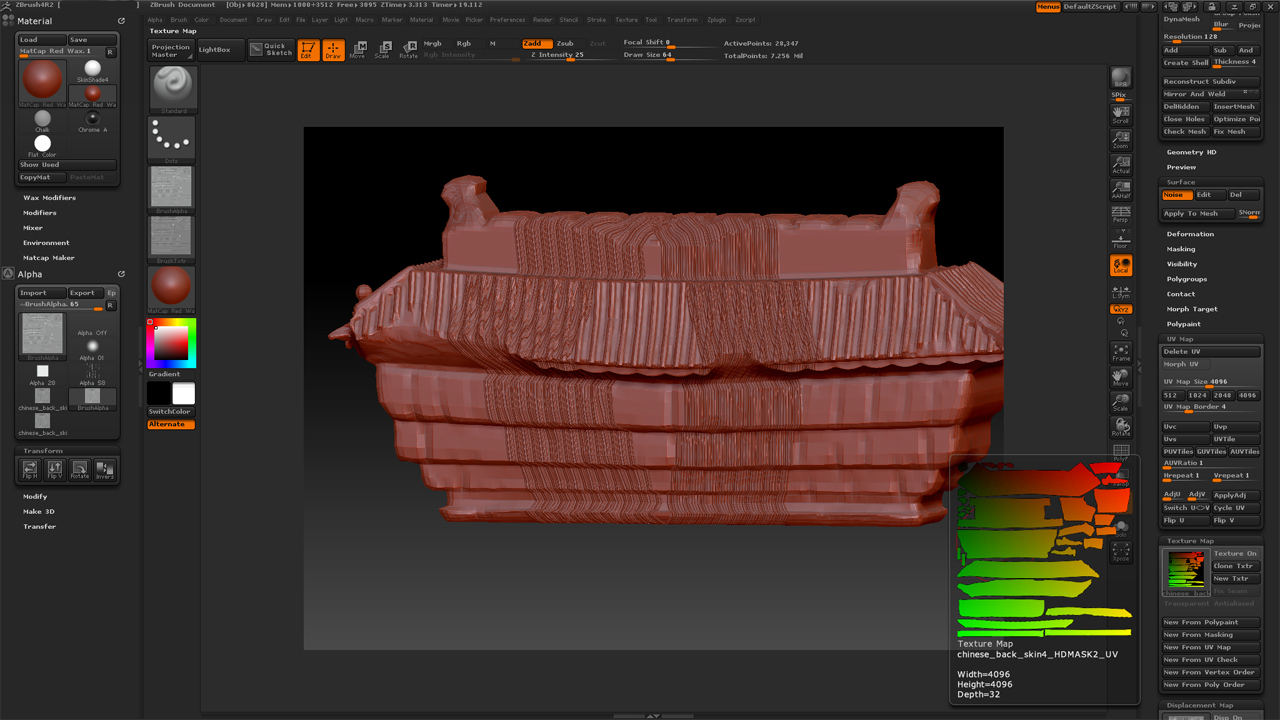Toggle Persp perspective view
Viewport: 1280px width, 720px height.
point(1121,214)
